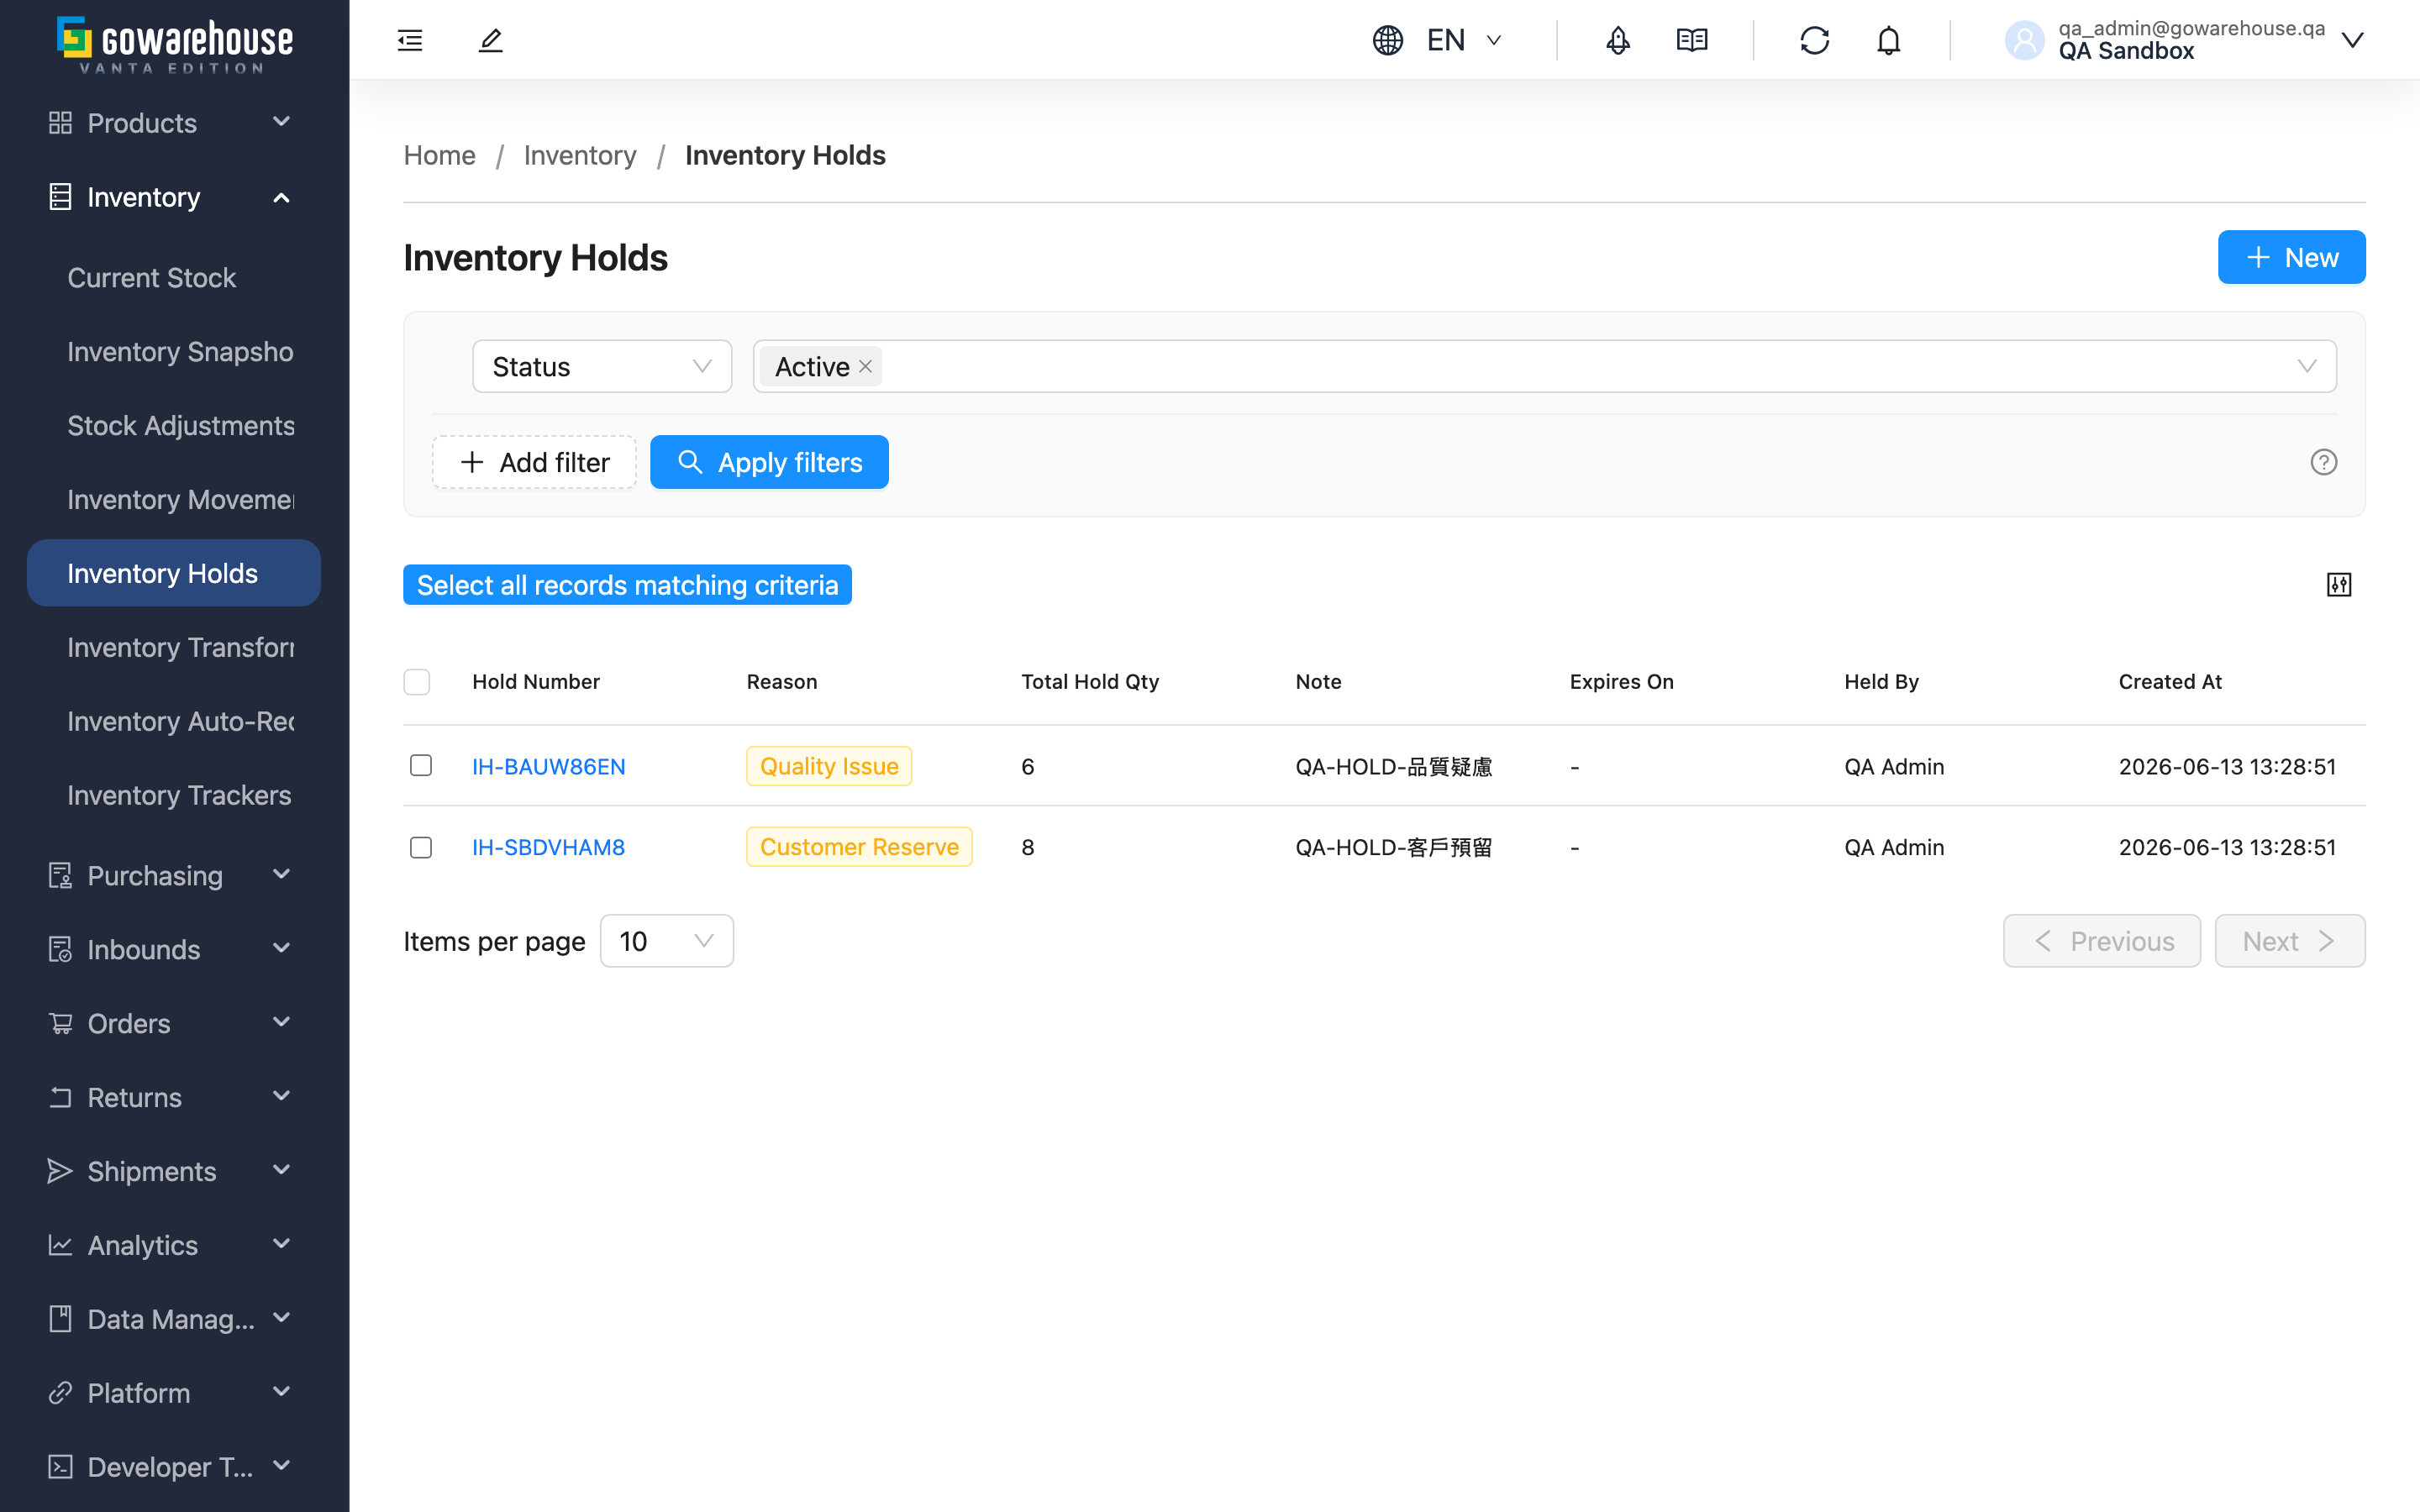The height and width of the screenshot is (1512, 2420).
Task: Click Apply filters
Action: pos(769,462)
